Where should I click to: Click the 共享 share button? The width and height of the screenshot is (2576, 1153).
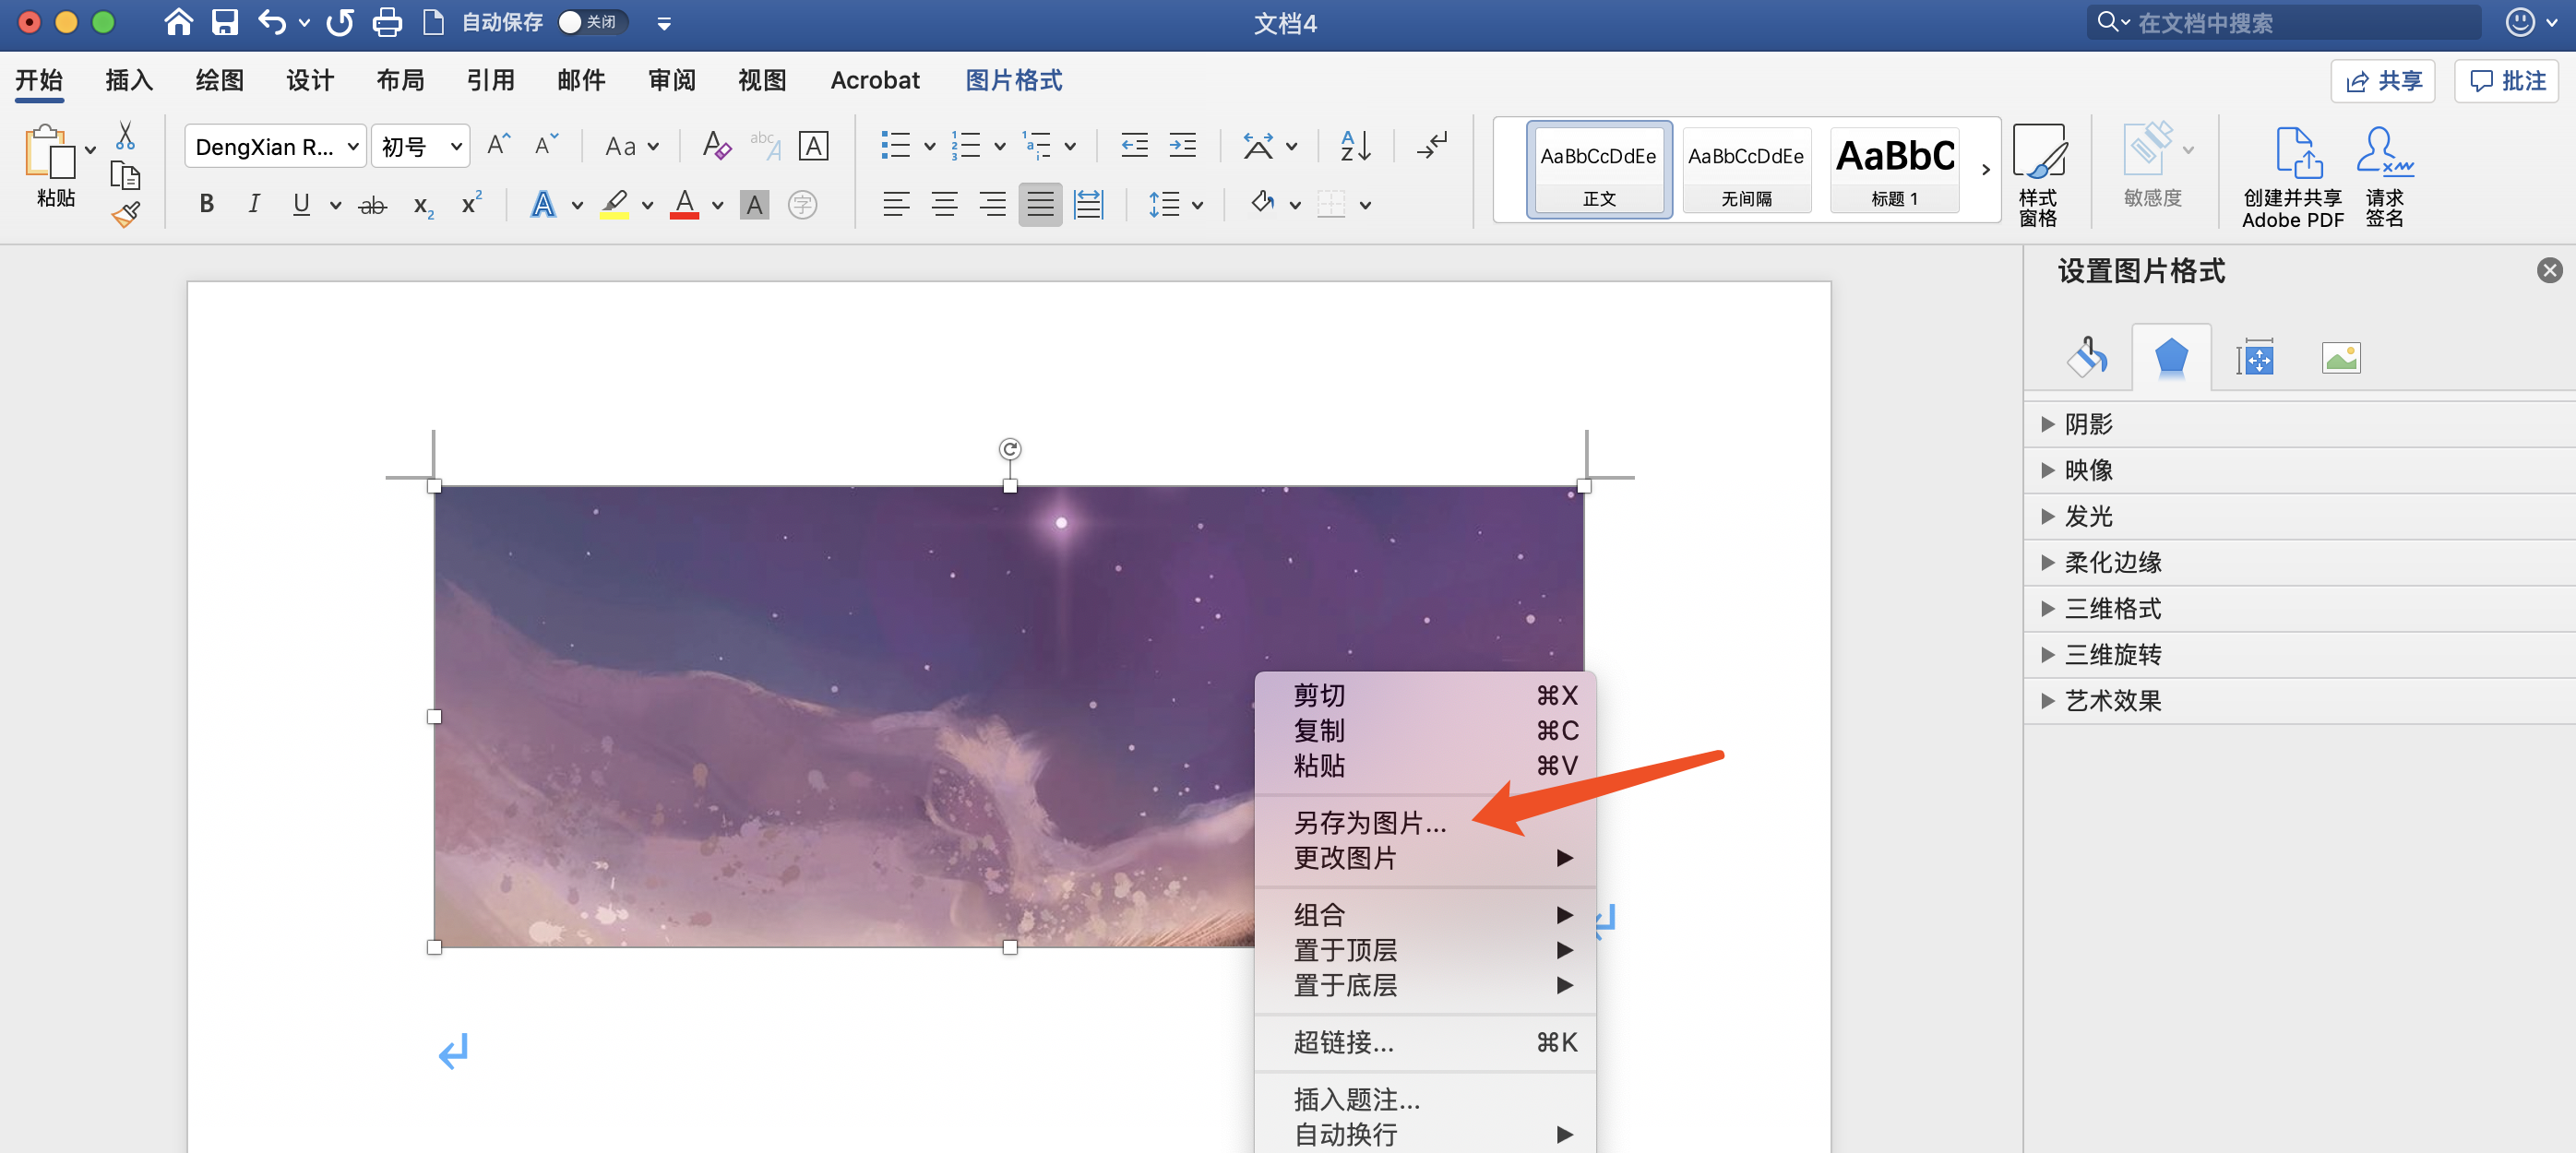[x=2383, y=81]
